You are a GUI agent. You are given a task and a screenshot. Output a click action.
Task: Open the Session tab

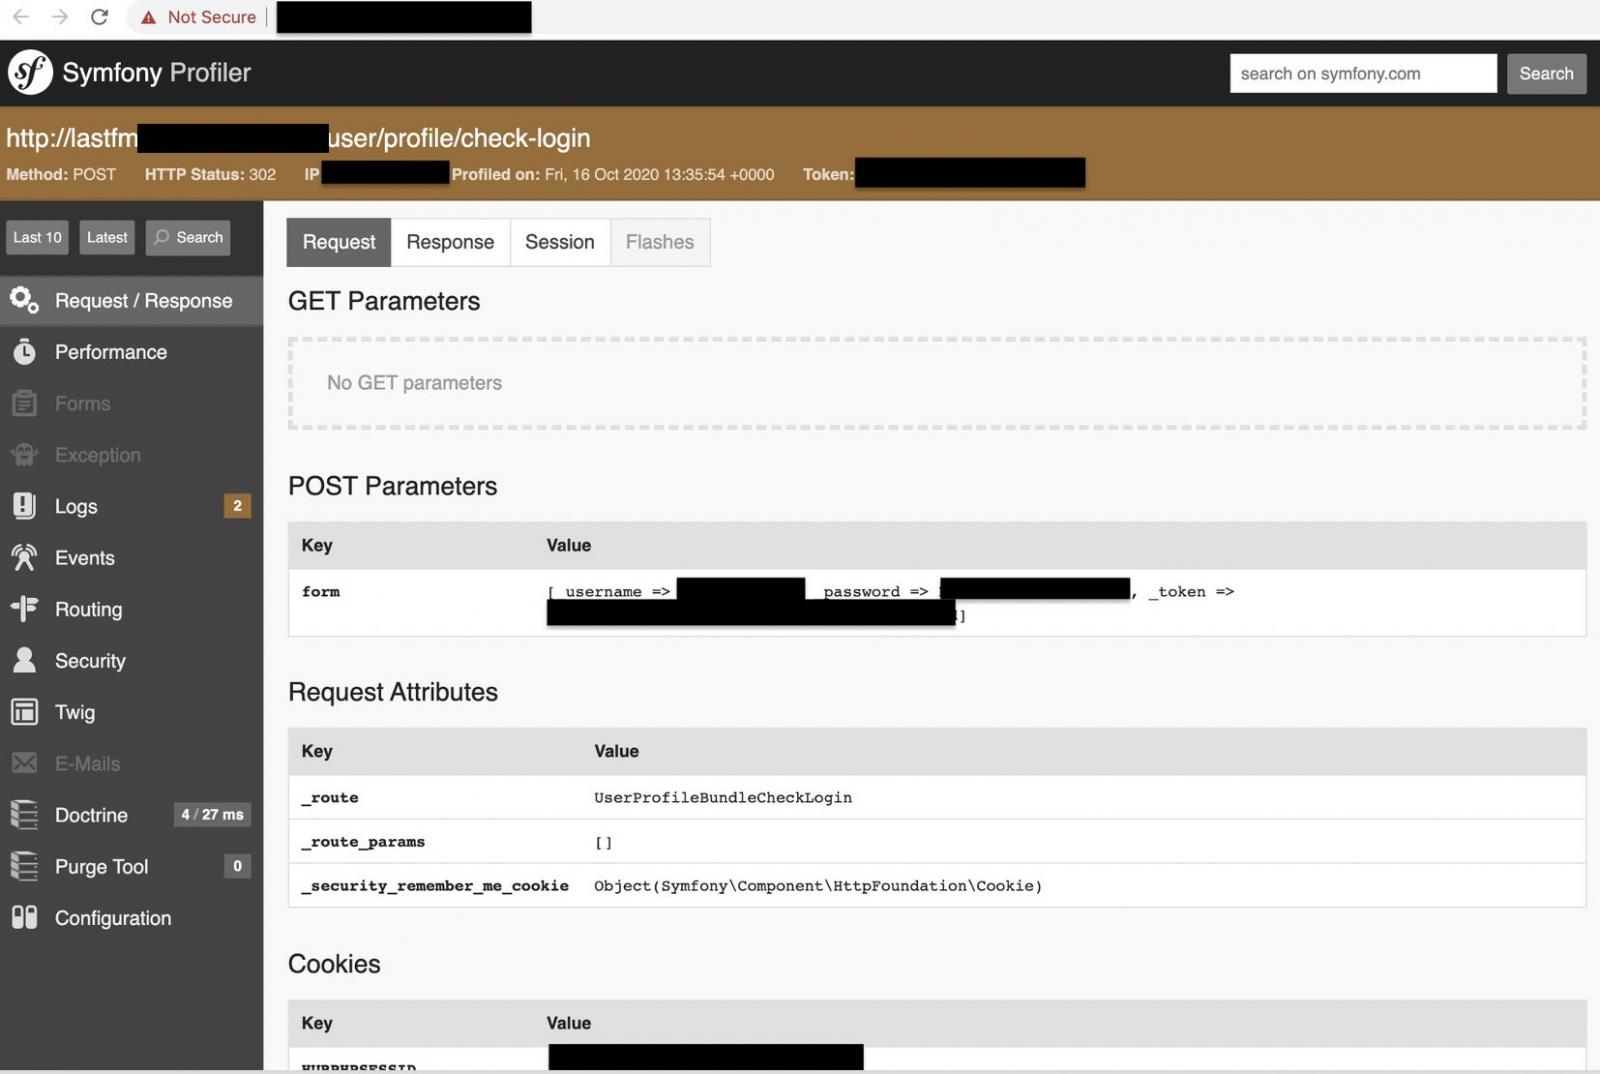tap(559, 242)
